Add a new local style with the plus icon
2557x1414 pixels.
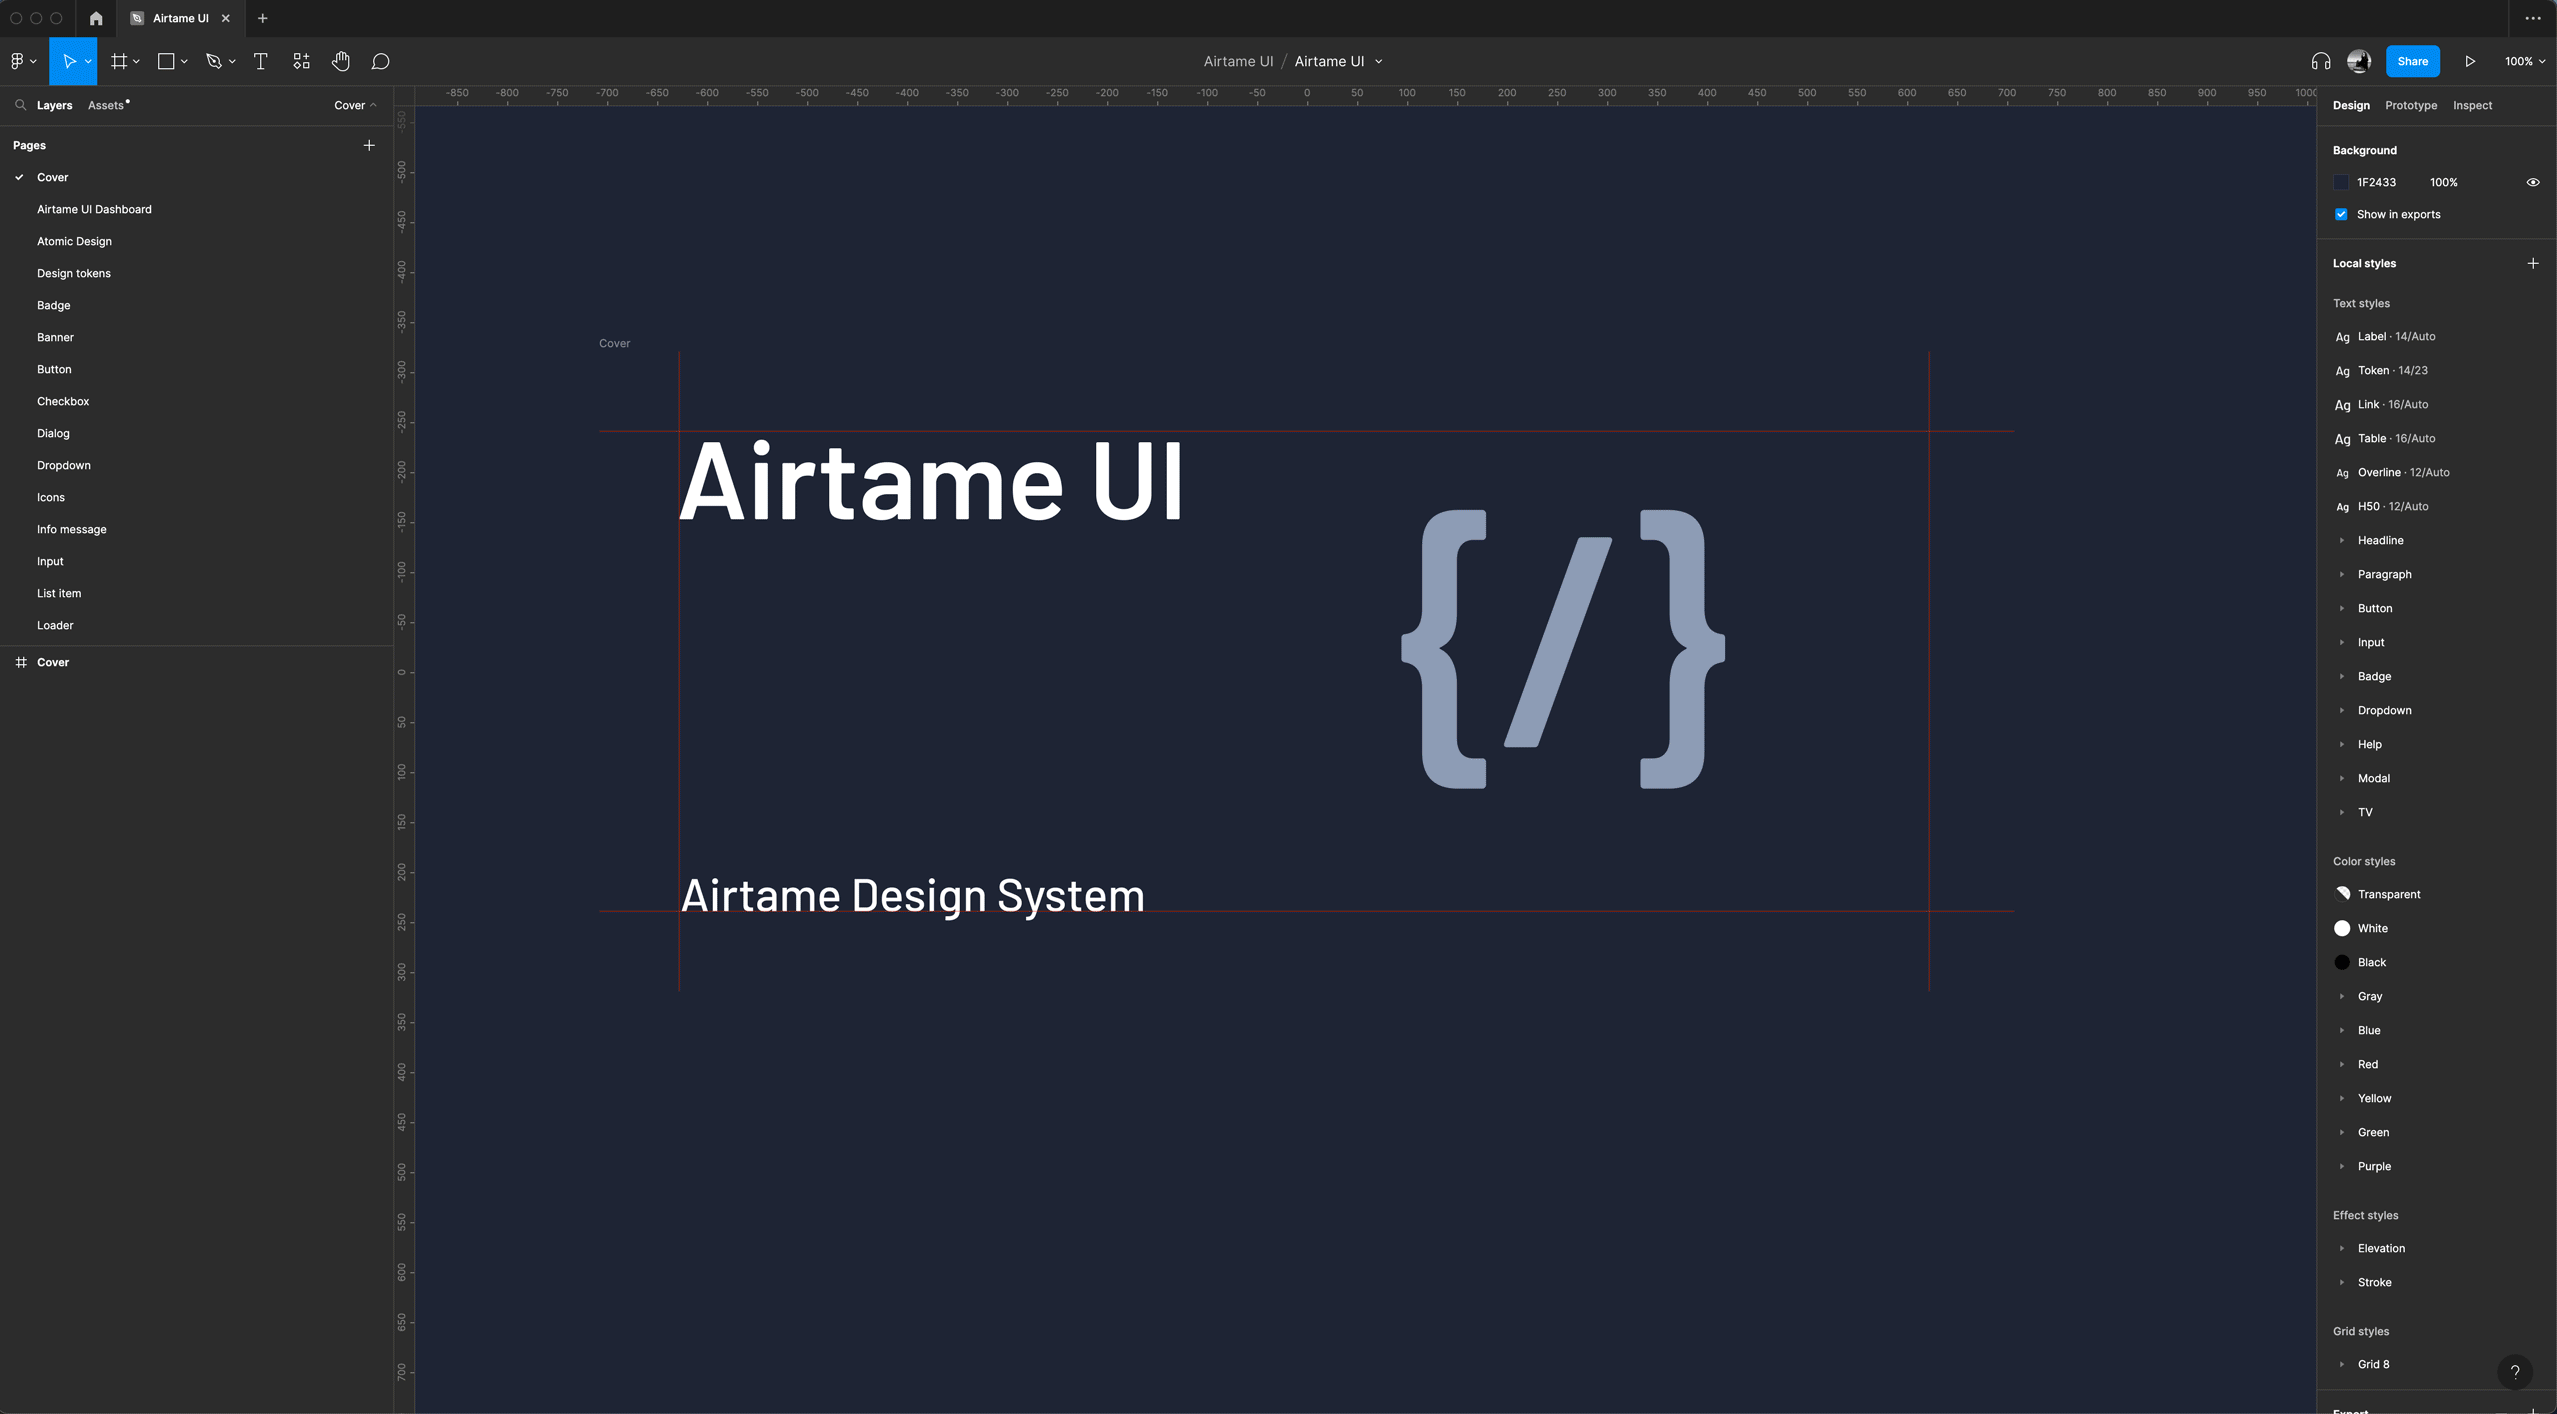[2533, 263]
